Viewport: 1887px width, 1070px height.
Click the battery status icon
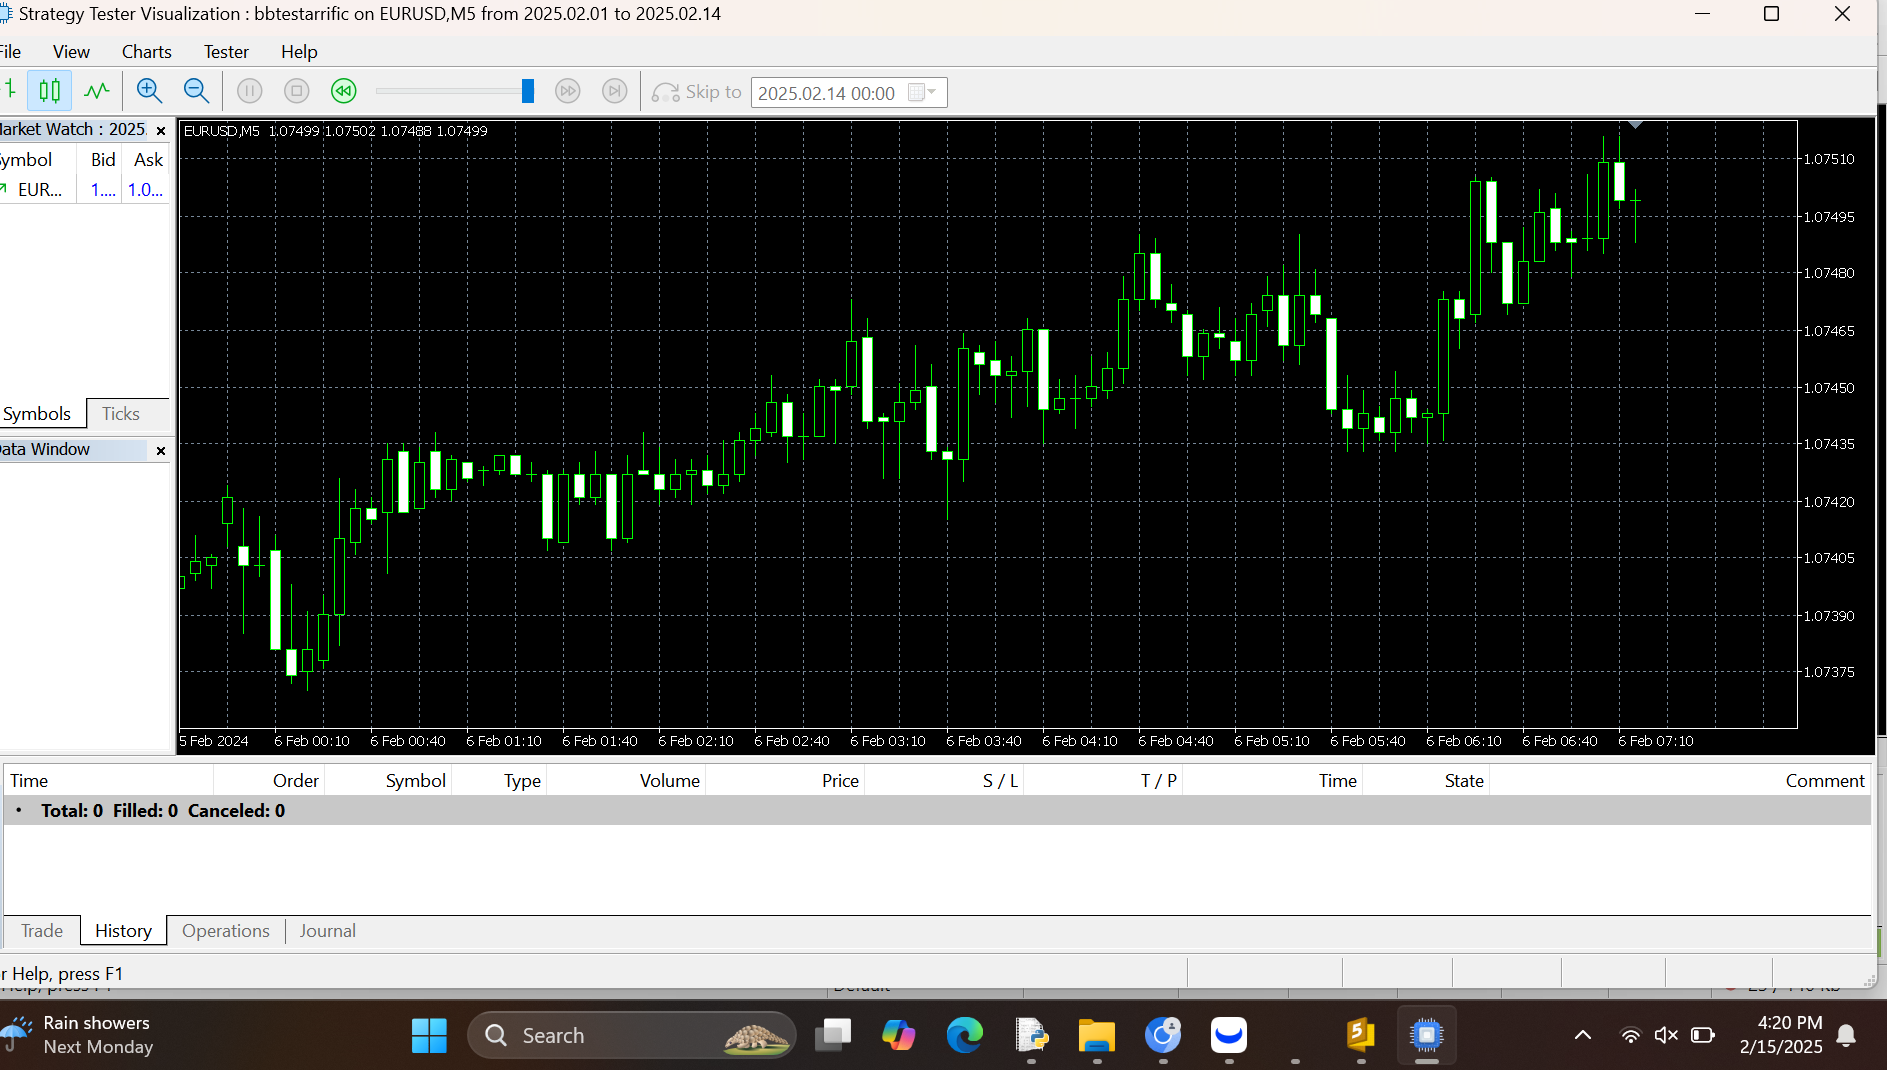1702,1036
